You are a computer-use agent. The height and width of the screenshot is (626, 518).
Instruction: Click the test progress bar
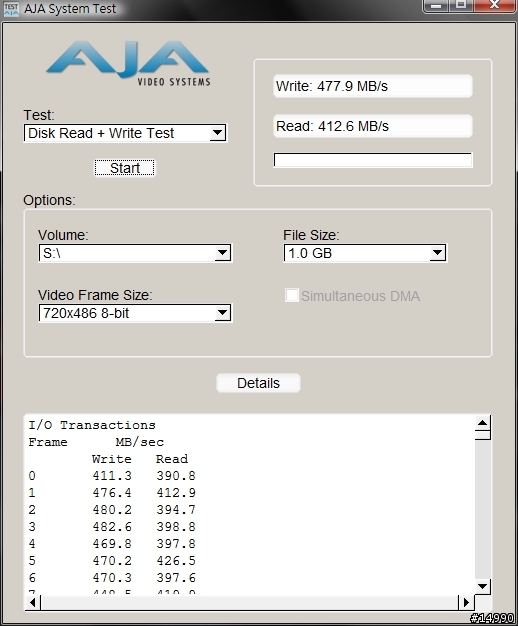coord(373,160)
